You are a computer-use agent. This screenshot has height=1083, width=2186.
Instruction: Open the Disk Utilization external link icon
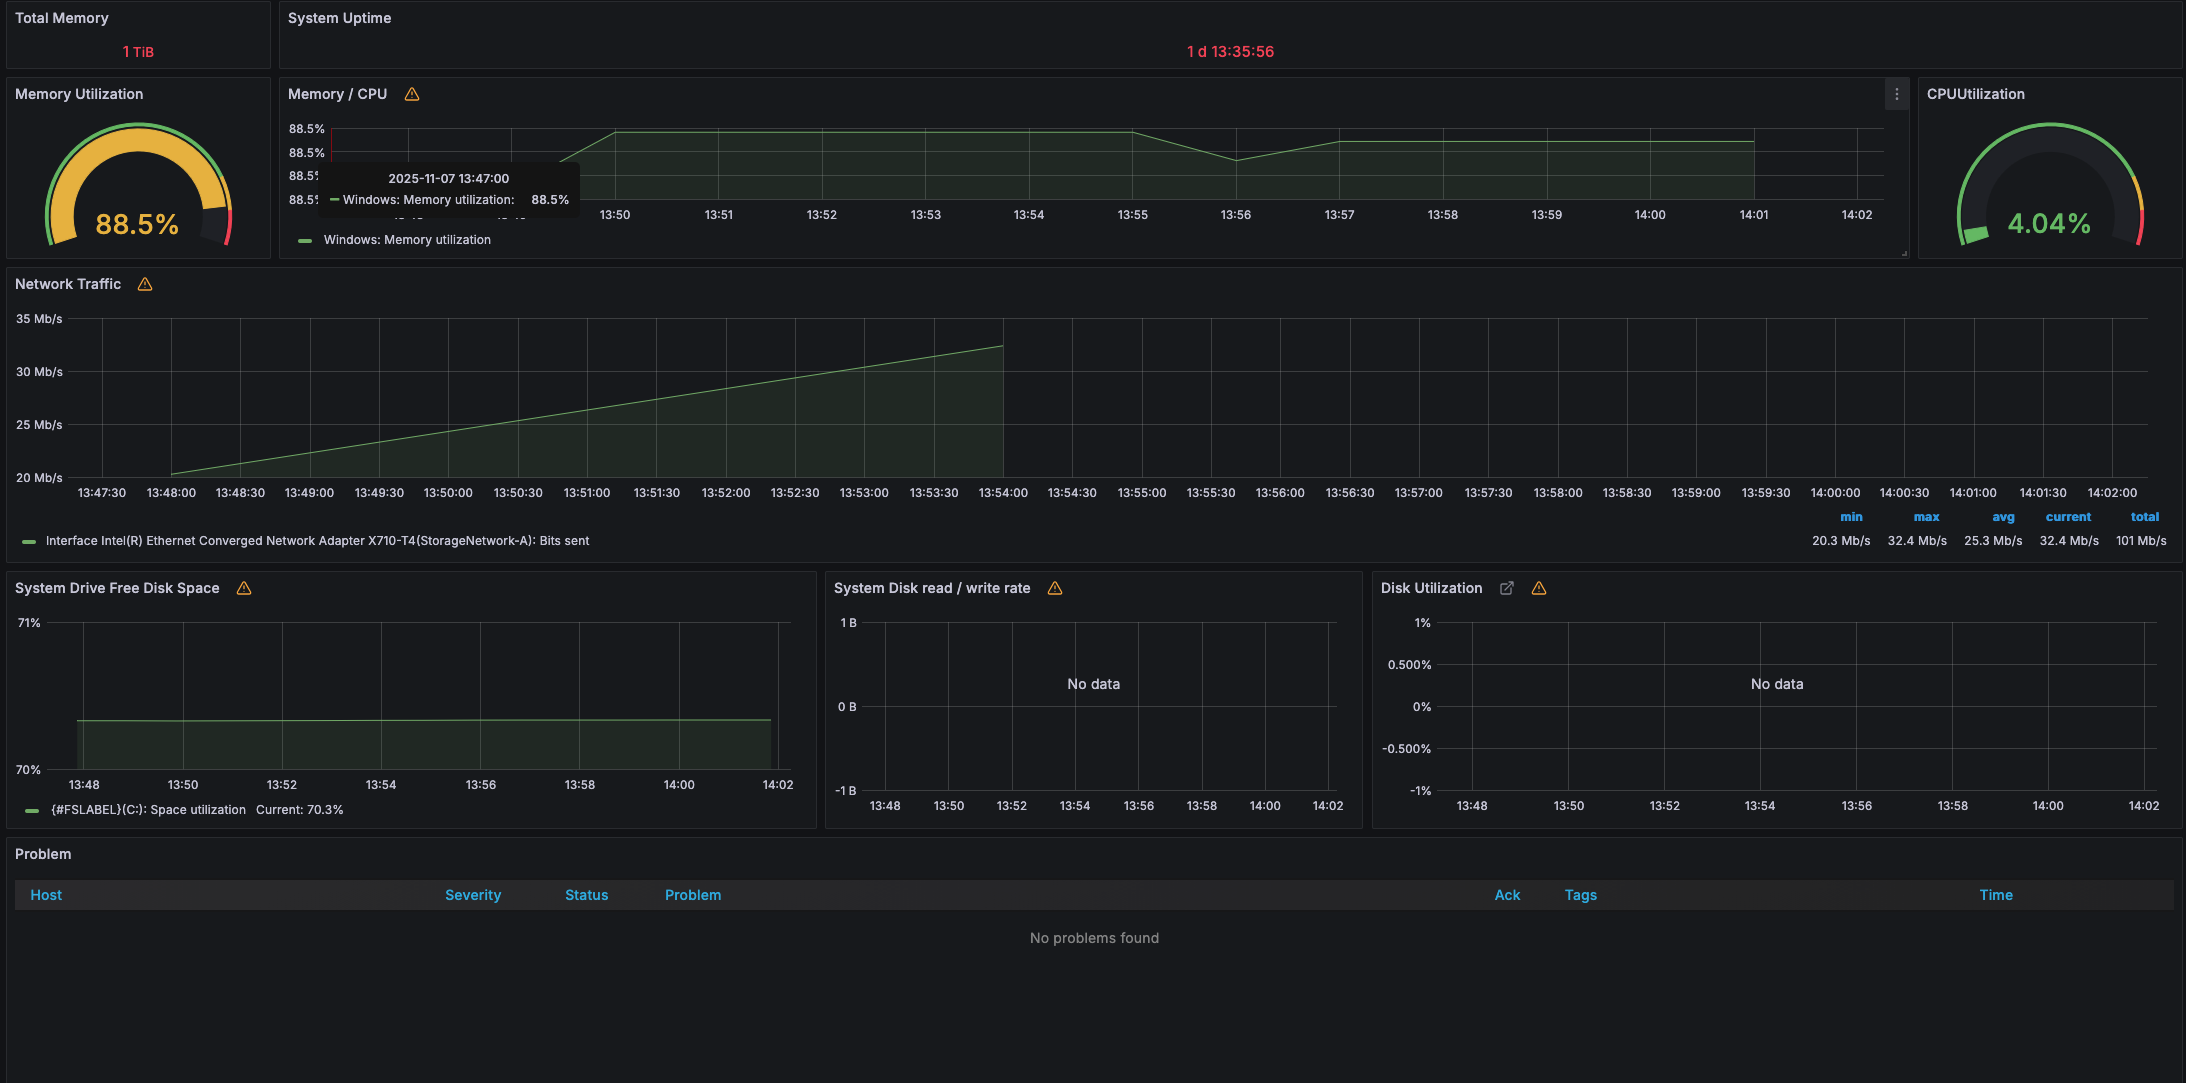1507,588
